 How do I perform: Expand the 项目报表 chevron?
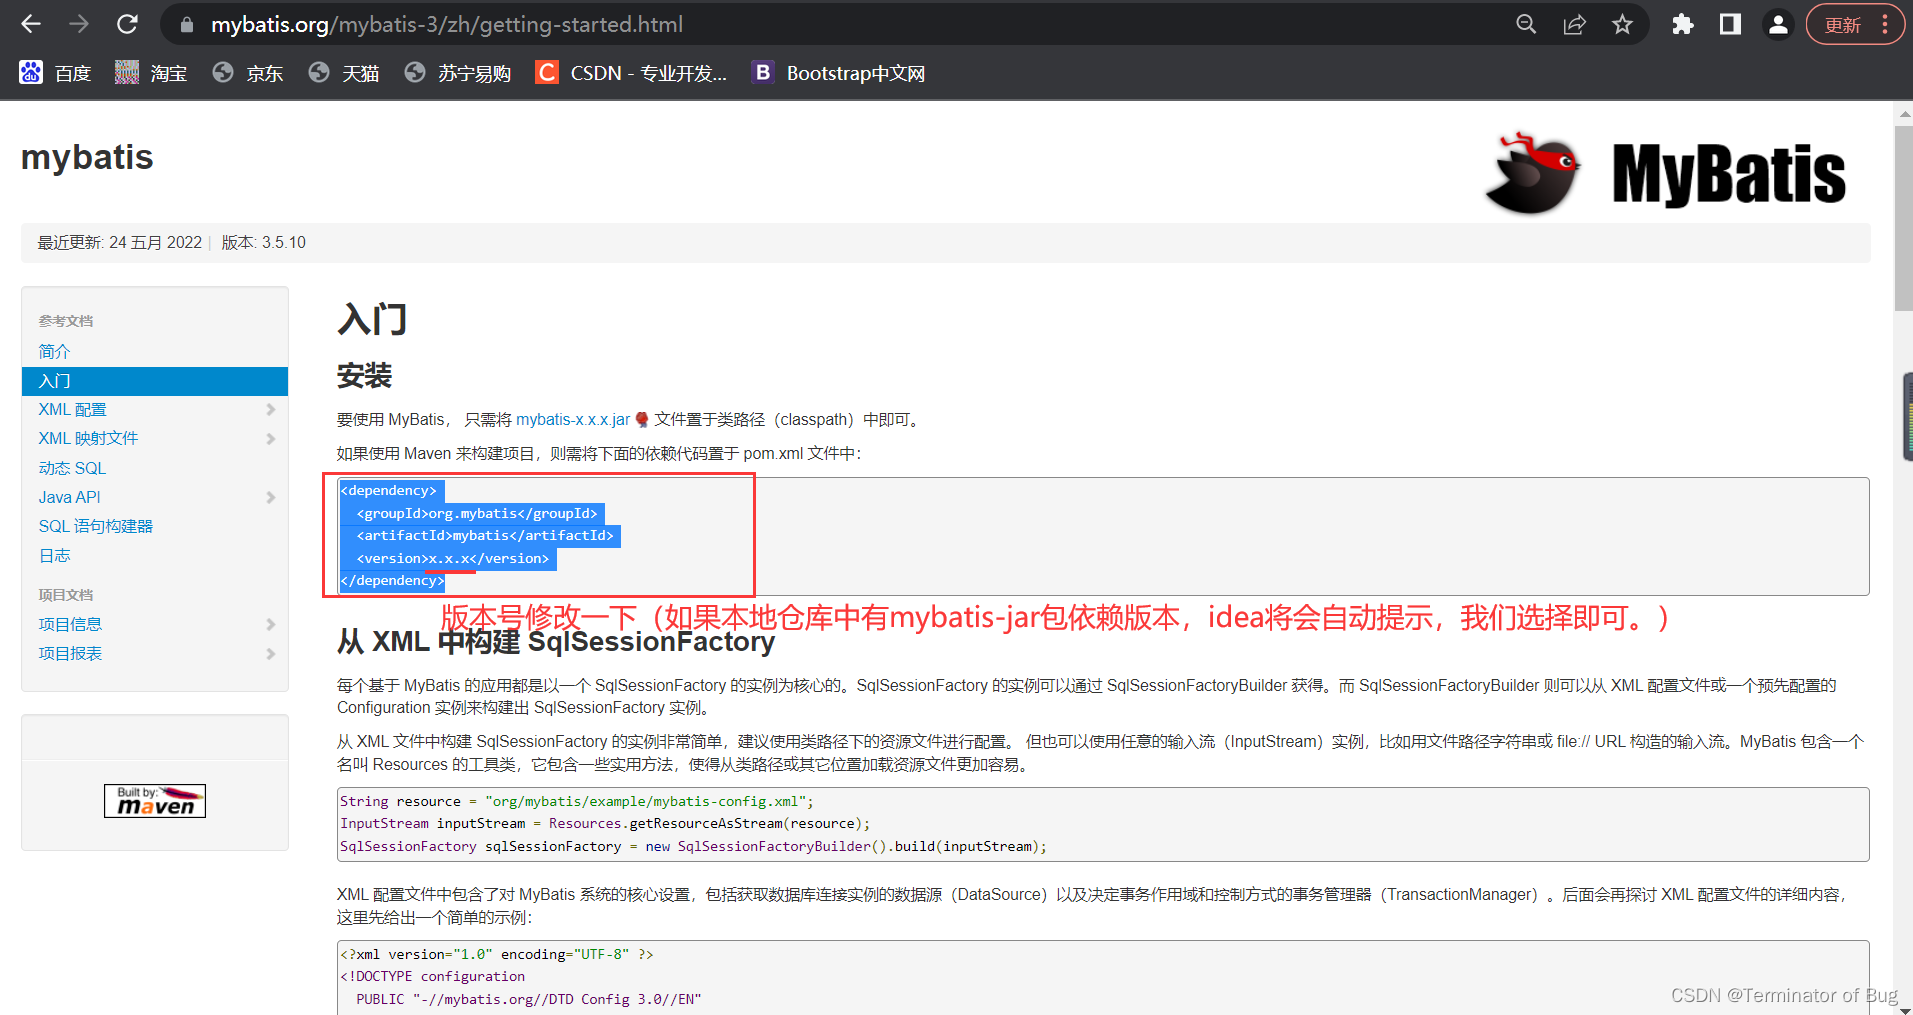point(270,654)
